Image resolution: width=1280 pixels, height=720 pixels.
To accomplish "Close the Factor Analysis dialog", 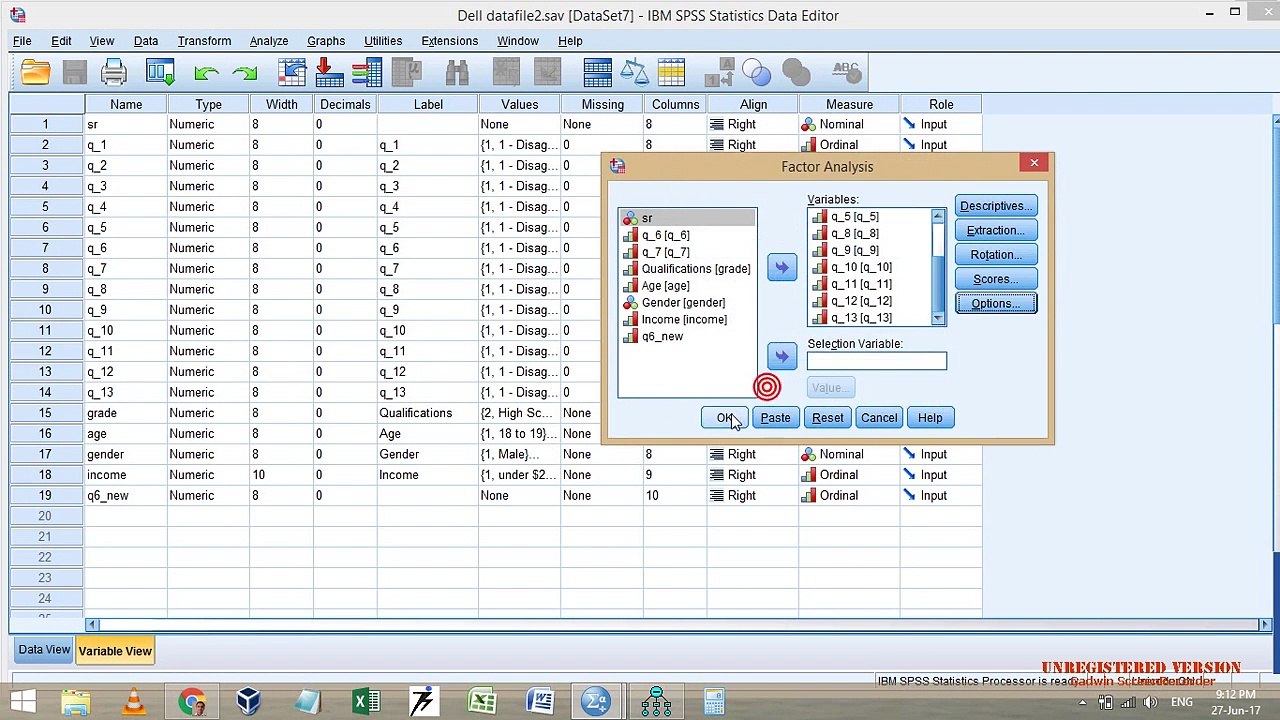I will click(x=1034, y=163).
